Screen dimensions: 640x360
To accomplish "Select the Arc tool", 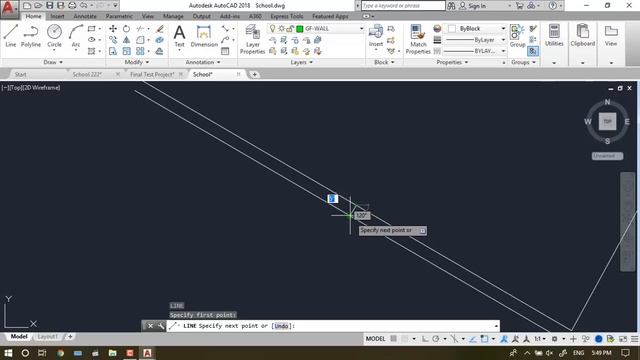I will pyautogui.click(x=76, y=36).
